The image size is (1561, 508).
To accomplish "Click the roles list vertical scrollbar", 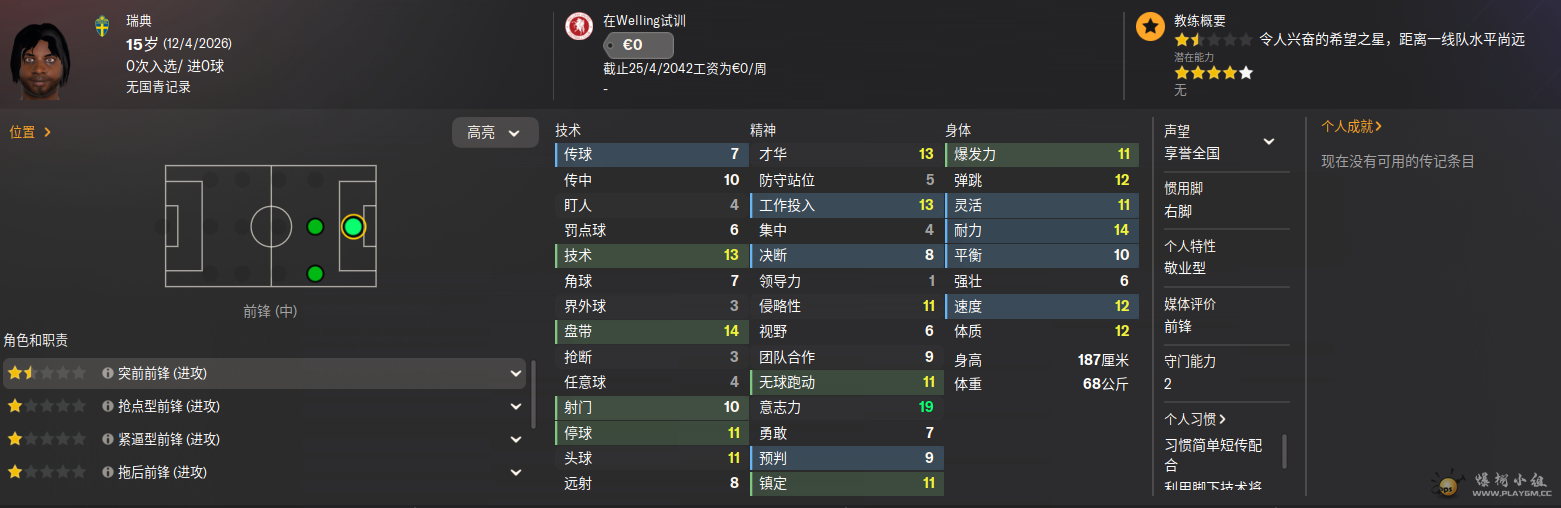I will pyautogui.click(x=533, y=395).
